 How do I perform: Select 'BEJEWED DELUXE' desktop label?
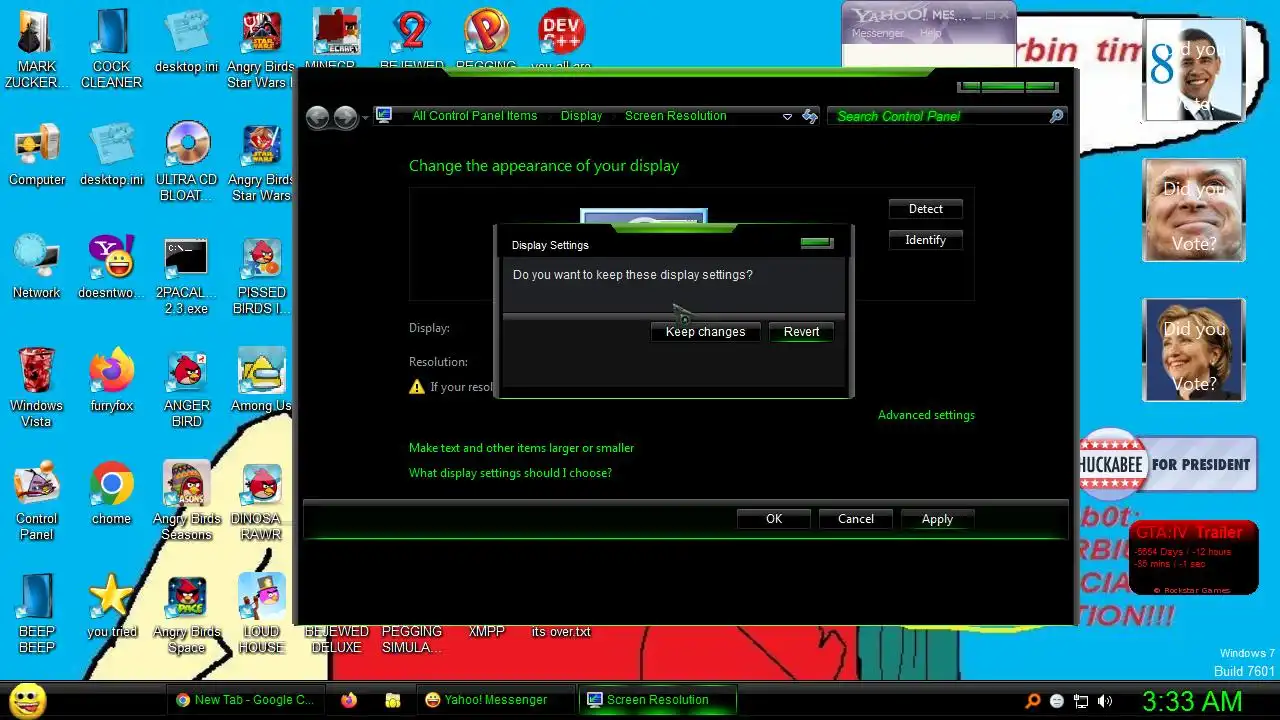tap(336, 639)
